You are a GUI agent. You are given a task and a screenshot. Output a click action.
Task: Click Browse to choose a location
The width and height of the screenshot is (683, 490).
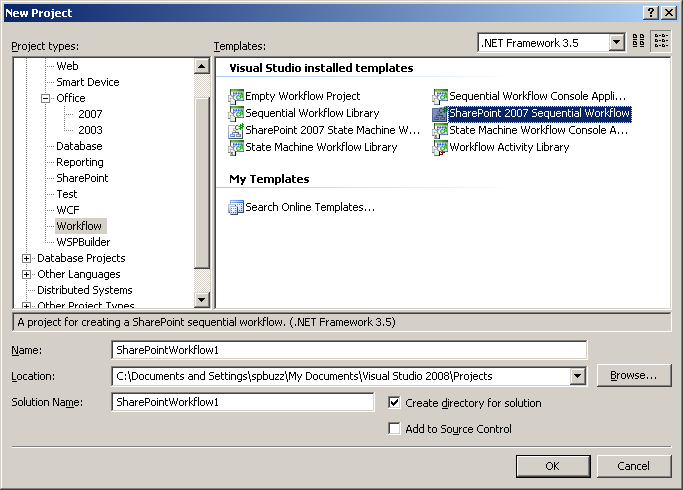pyautogui.click(x=634, y=375)
